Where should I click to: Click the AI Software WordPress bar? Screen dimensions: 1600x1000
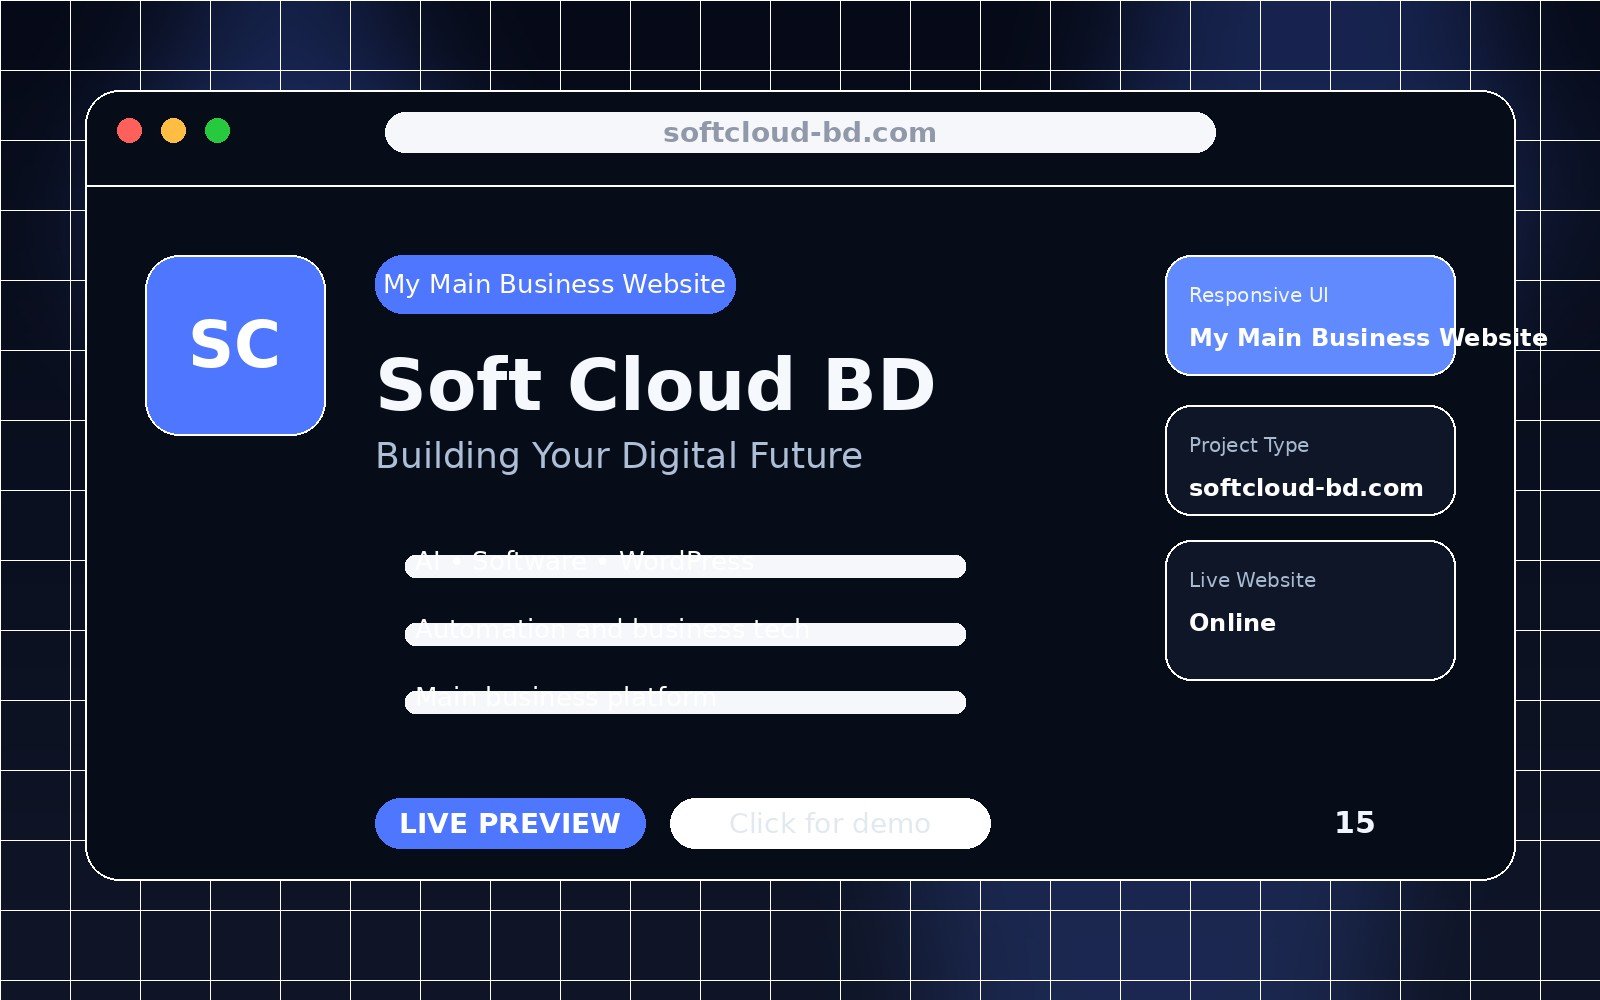tap(685, 566)
